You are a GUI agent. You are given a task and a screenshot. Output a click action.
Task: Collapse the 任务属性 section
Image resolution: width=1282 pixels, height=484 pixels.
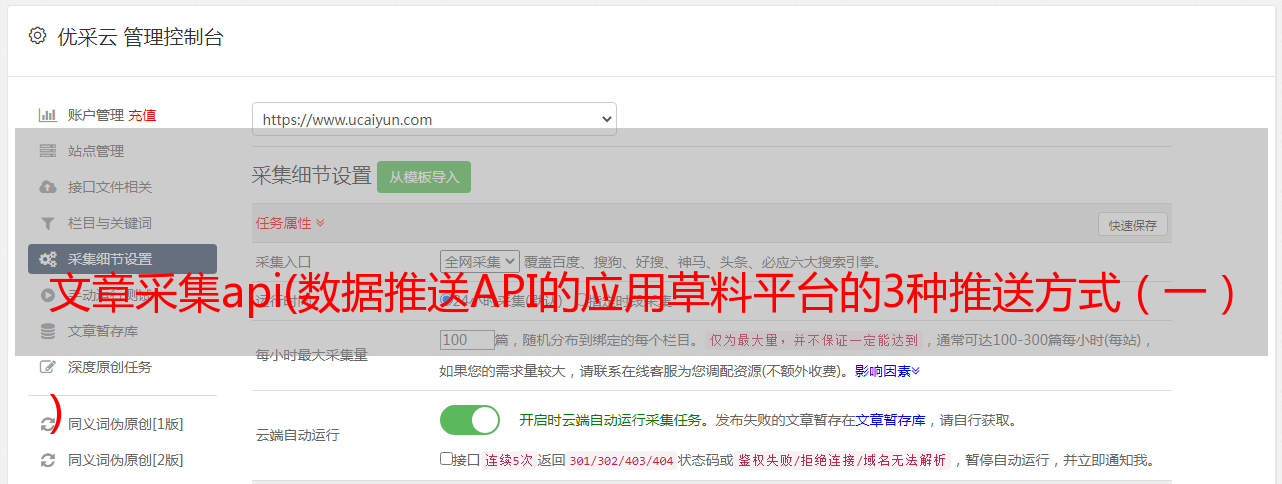click(x=291, y=223)
